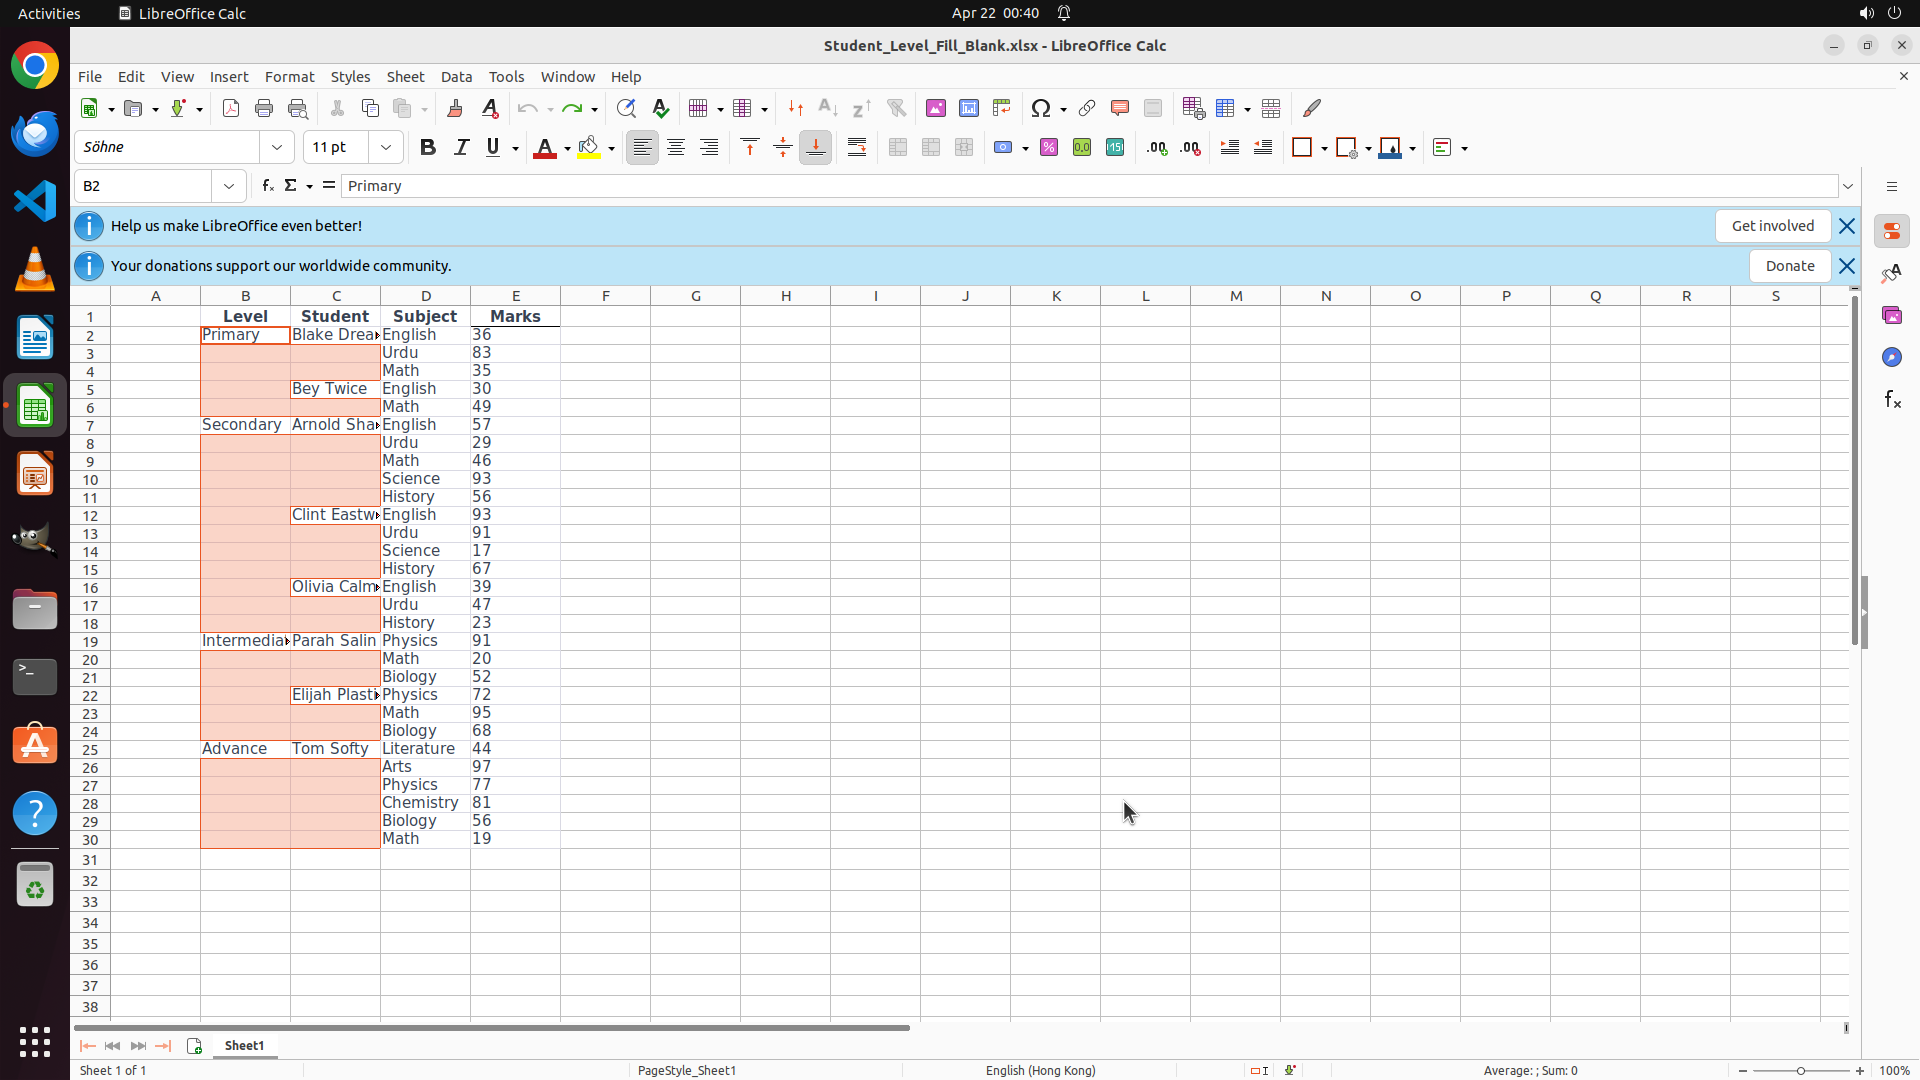The width and height of the screenshot is (1920, 1080).
Task: Click the zoom slider in status bar
Action: 1801,1071
